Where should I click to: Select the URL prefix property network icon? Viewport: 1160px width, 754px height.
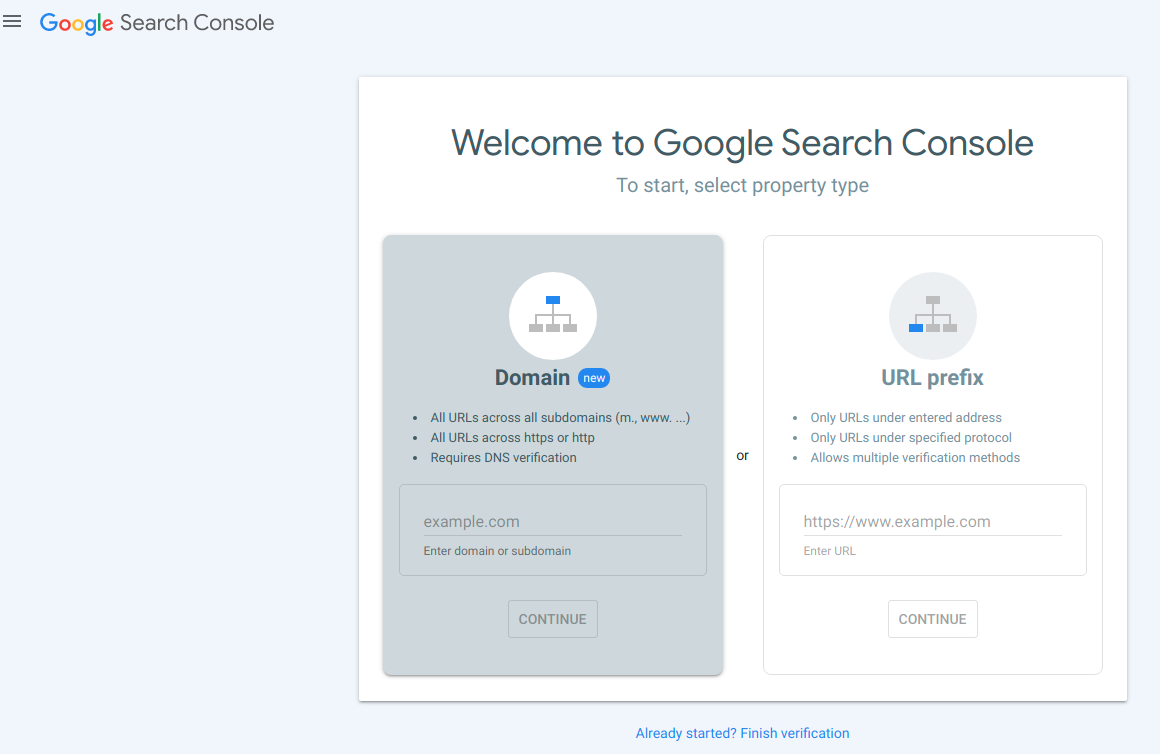(932, 316)
